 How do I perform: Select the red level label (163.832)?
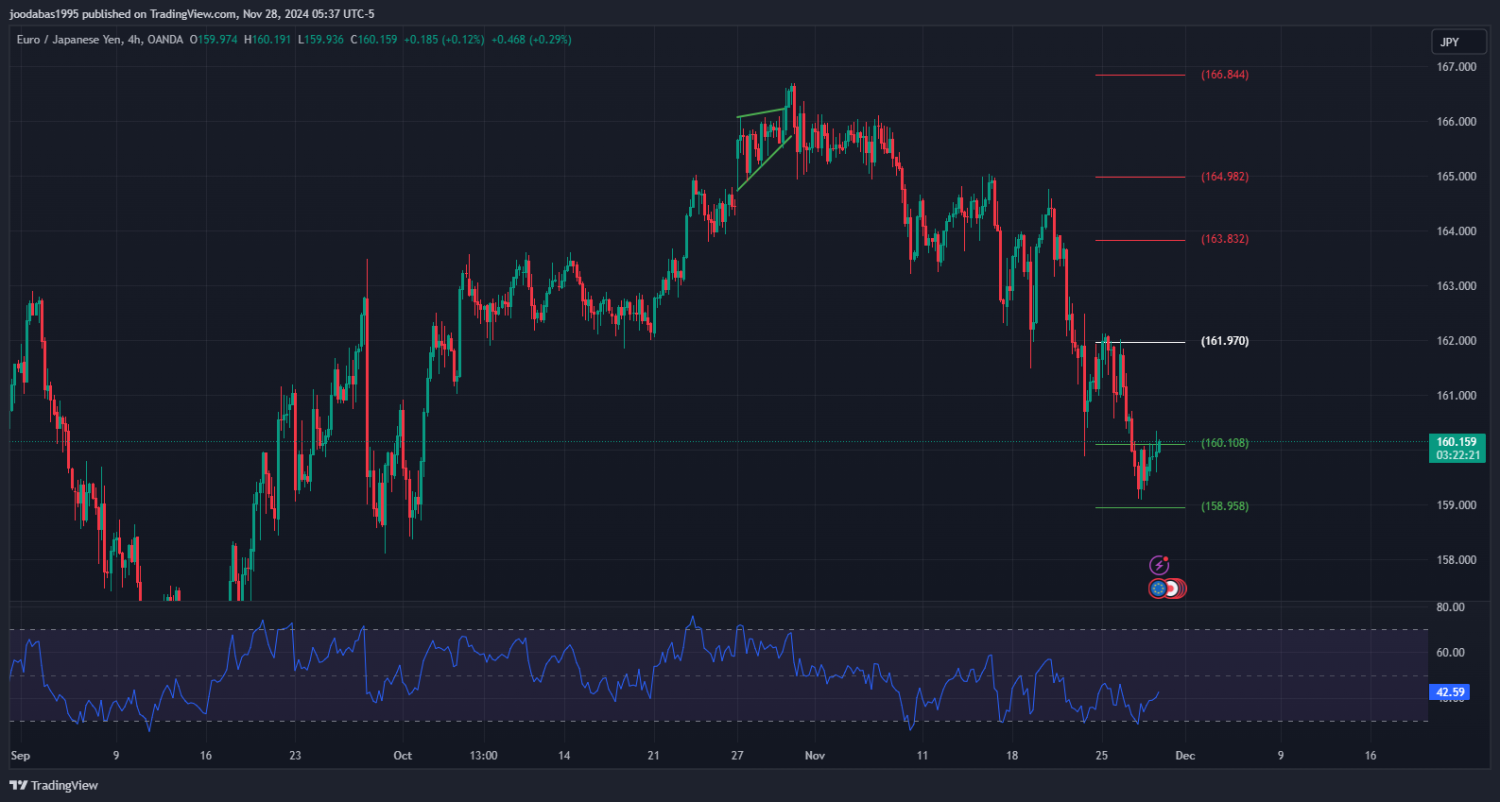1224,239
